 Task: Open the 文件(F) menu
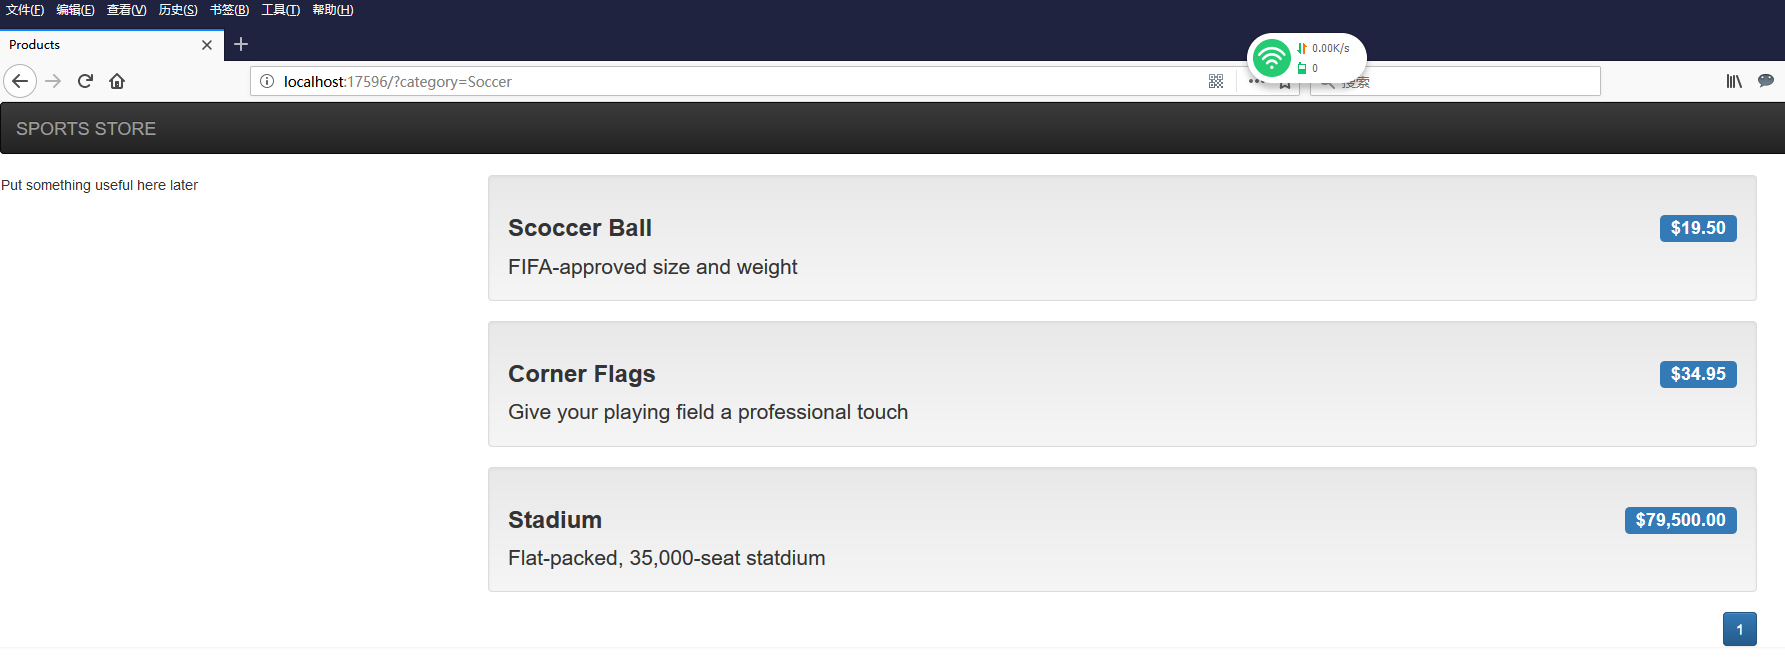25,10
